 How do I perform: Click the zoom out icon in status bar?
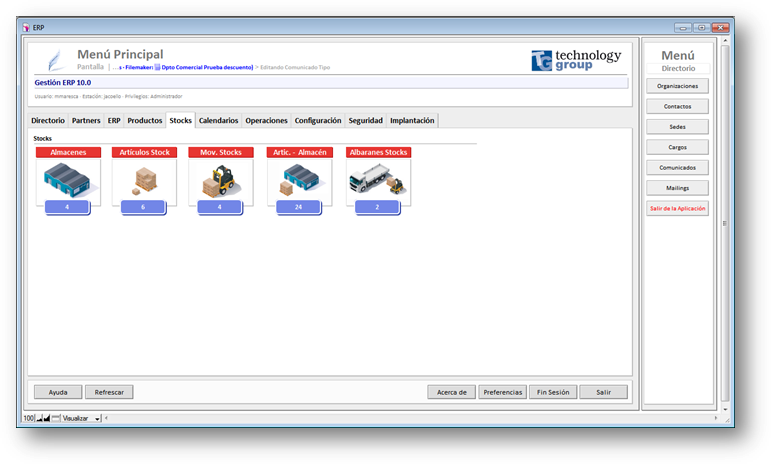tap(39, 418)
